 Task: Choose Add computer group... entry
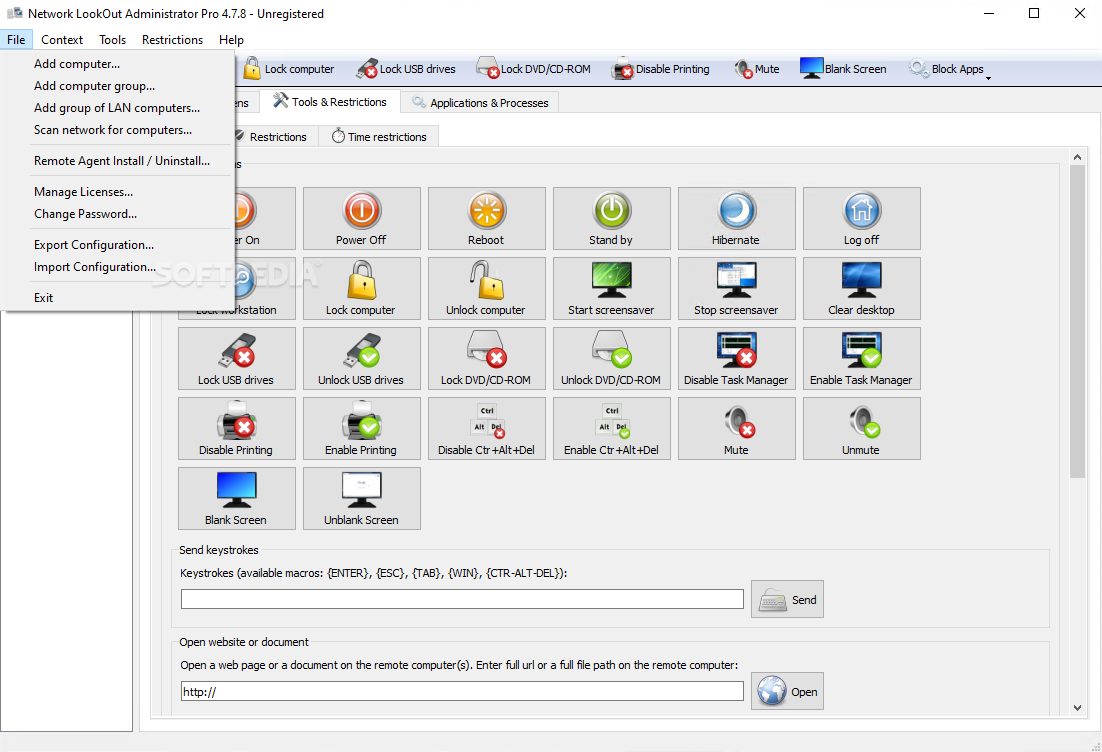point(117,86)
